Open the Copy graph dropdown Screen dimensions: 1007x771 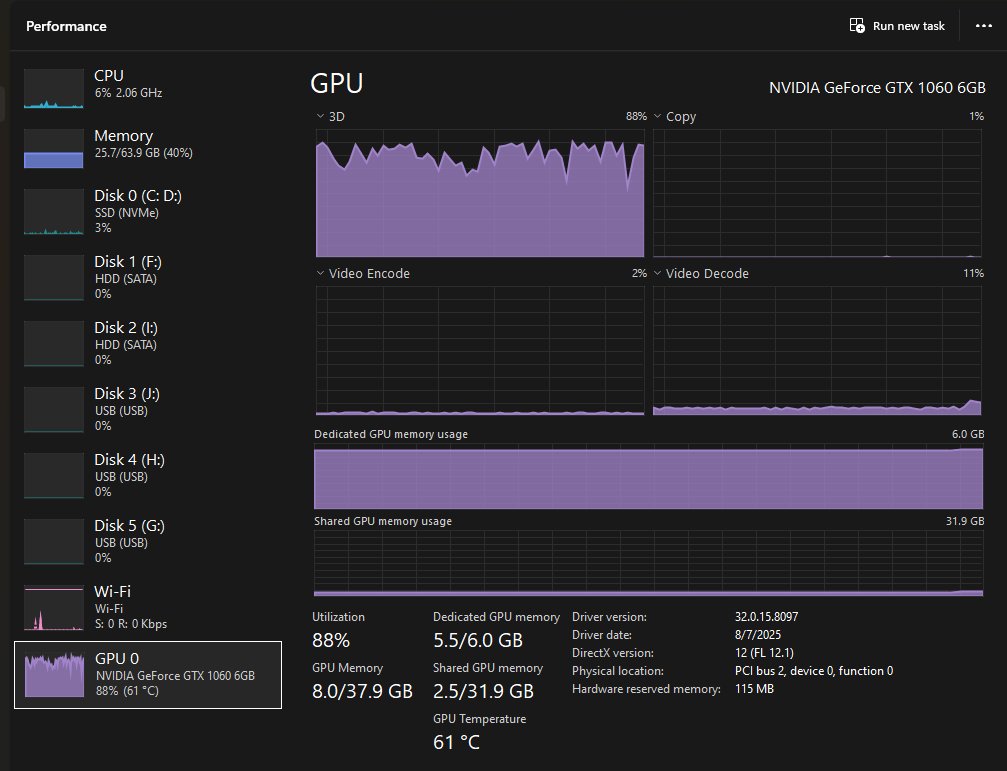coord(657,116)
